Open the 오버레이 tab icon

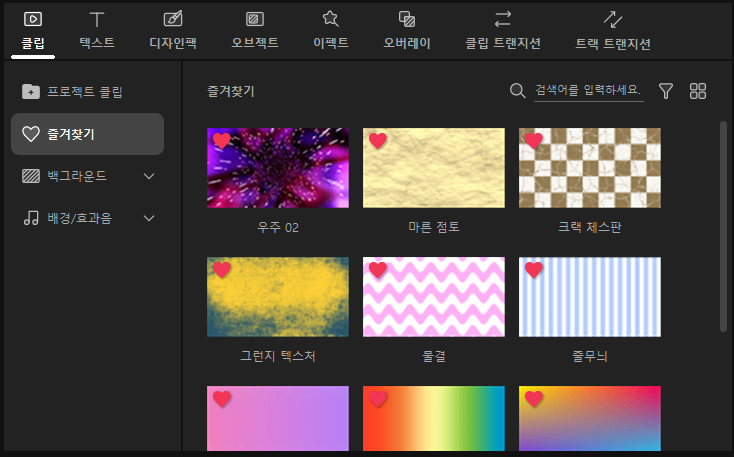(x=407, y=19)
